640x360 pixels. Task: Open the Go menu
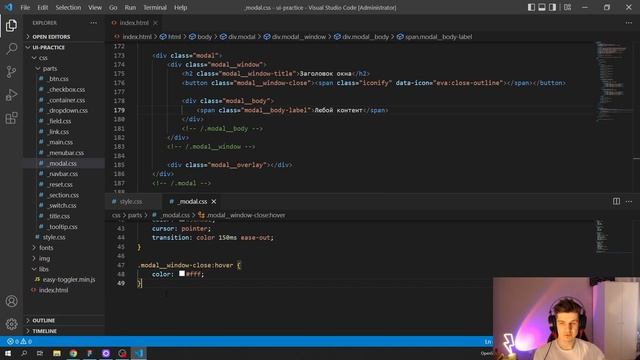[113, 7]
